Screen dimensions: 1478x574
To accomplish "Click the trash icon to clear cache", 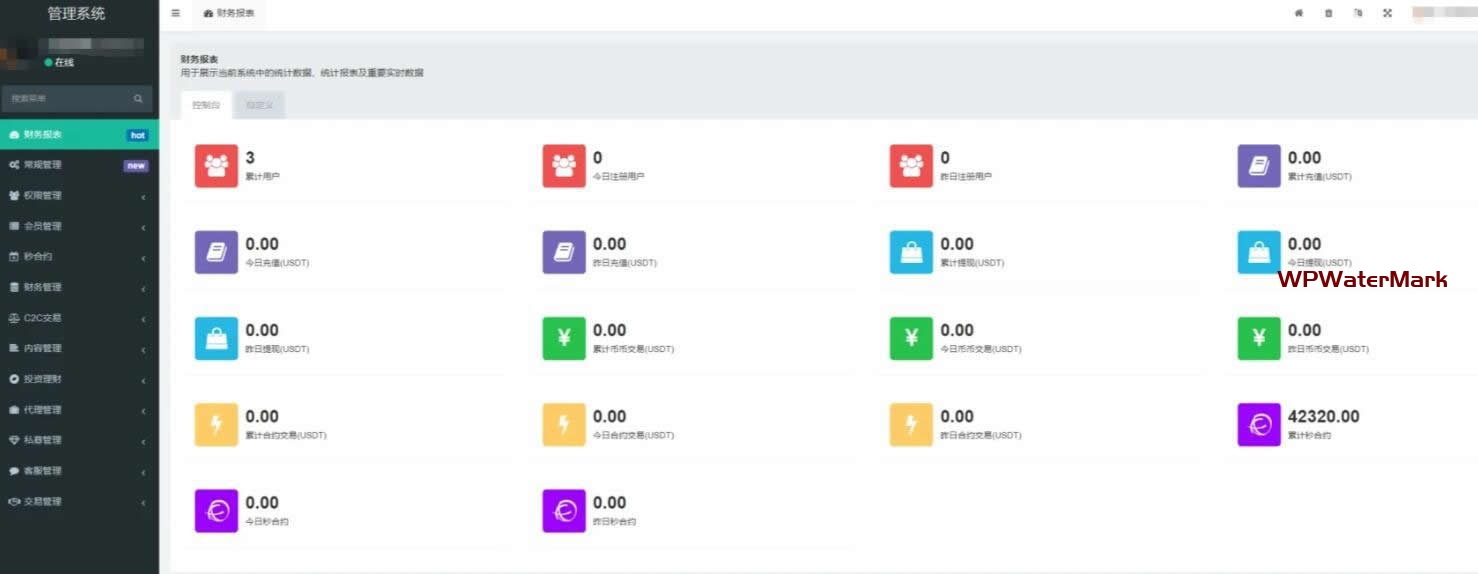I will click(x=1328, y=14).
